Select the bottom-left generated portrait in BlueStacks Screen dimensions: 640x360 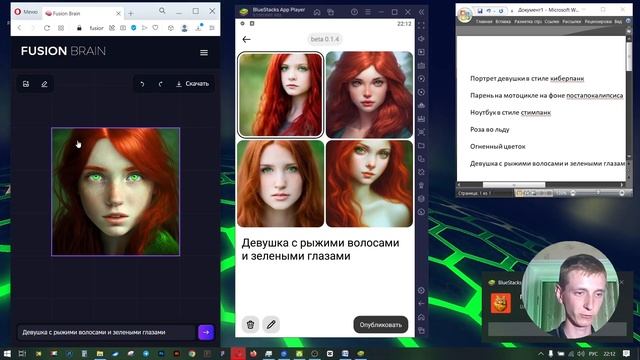[x=280, y=183]
